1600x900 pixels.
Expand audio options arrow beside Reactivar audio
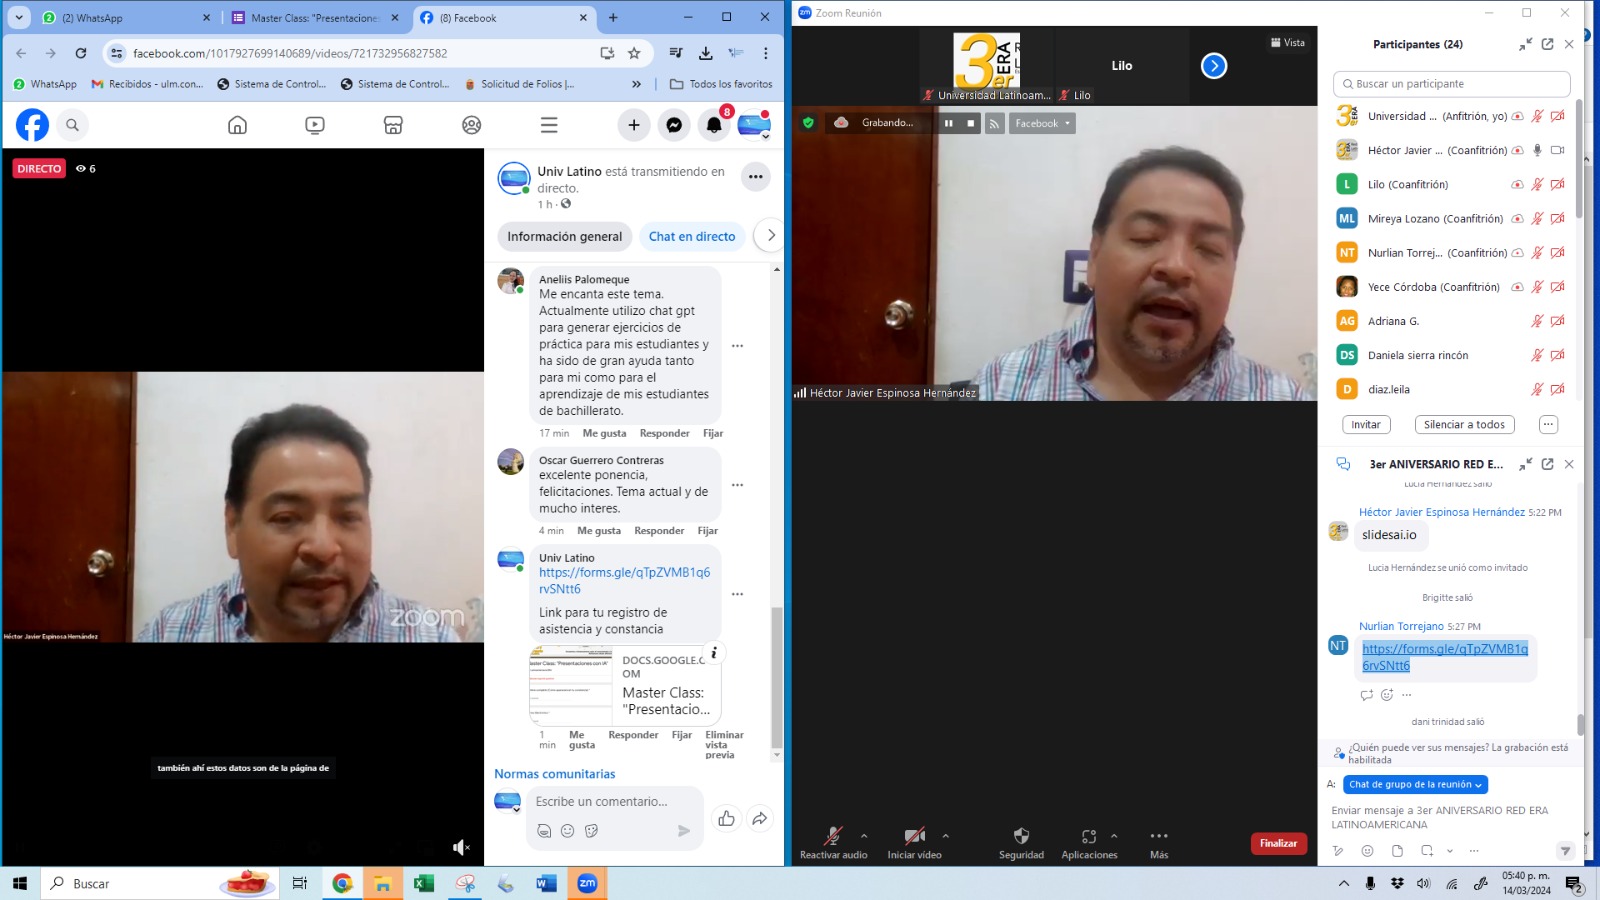864,836
